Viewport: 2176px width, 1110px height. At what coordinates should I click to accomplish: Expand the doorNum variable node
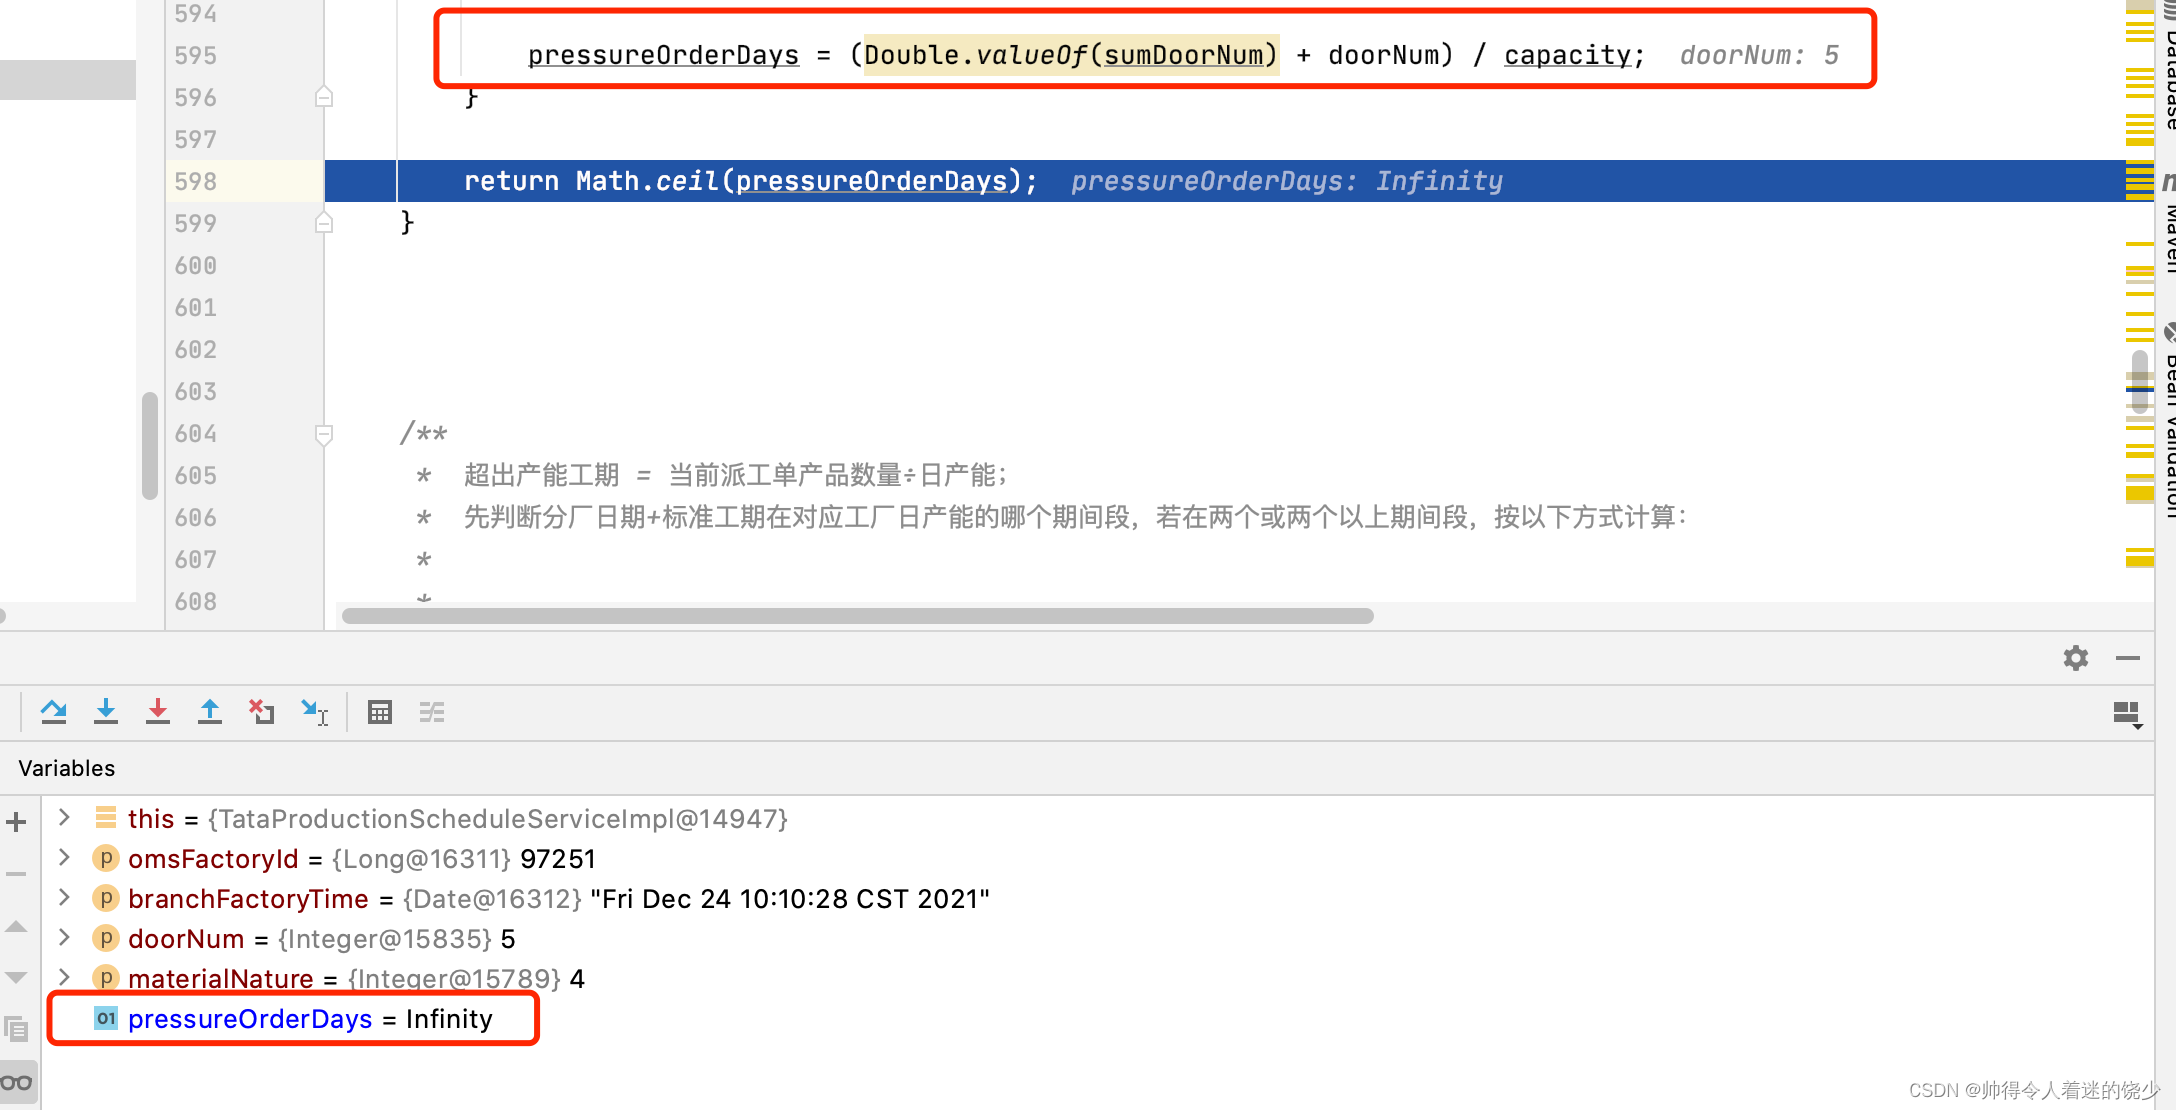pyautogui.click(x=64, y=938)
